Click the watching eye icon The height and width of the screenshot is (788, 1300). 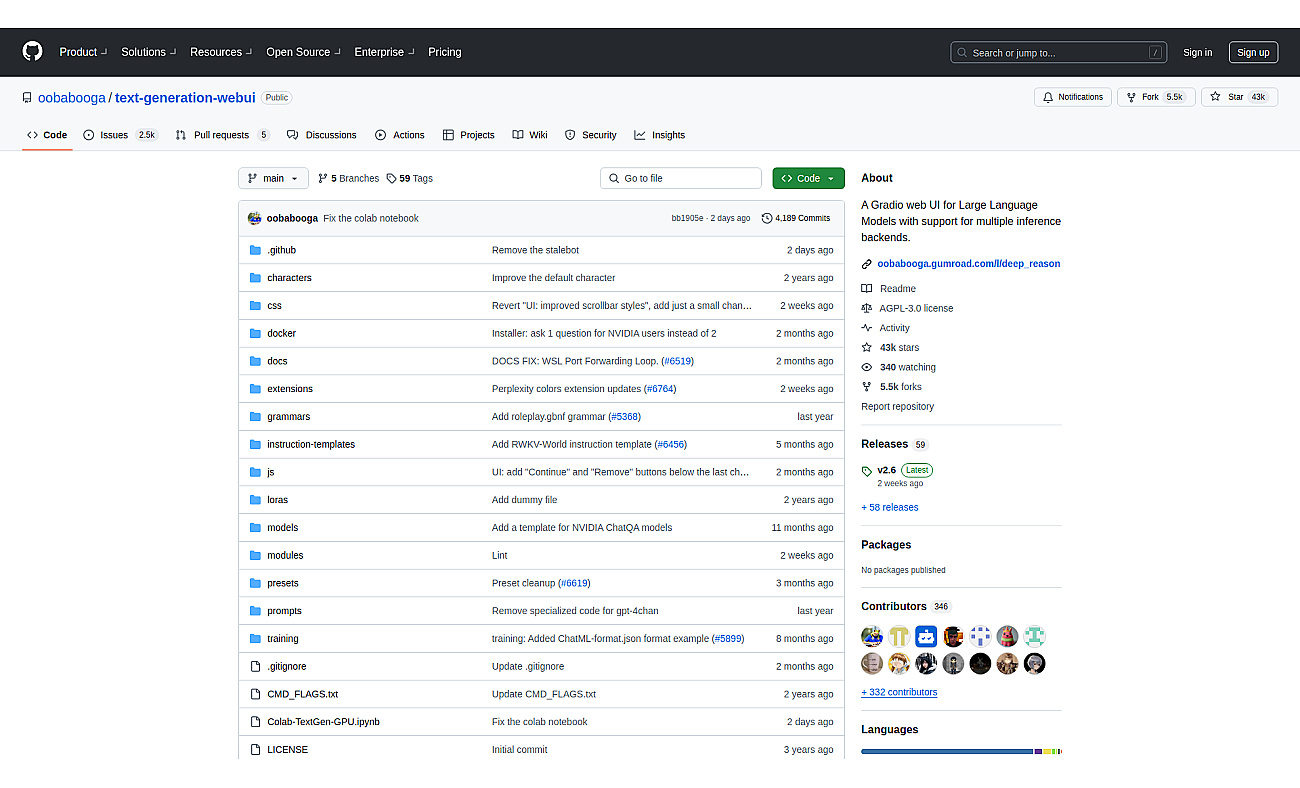867,367
